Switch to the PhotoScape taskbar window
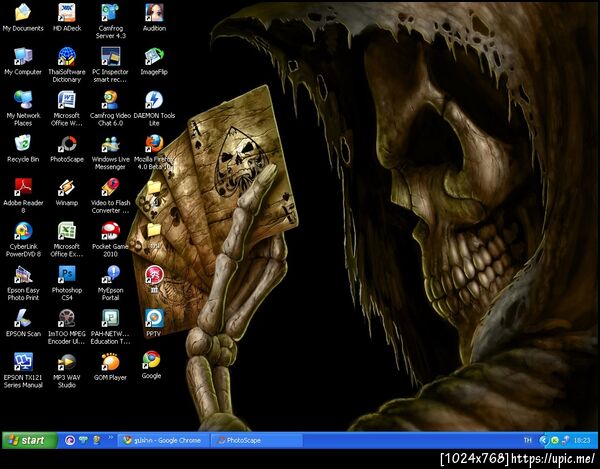Viewport: 600px width, 469px height. pyautogui.click(x=256, y=440)
